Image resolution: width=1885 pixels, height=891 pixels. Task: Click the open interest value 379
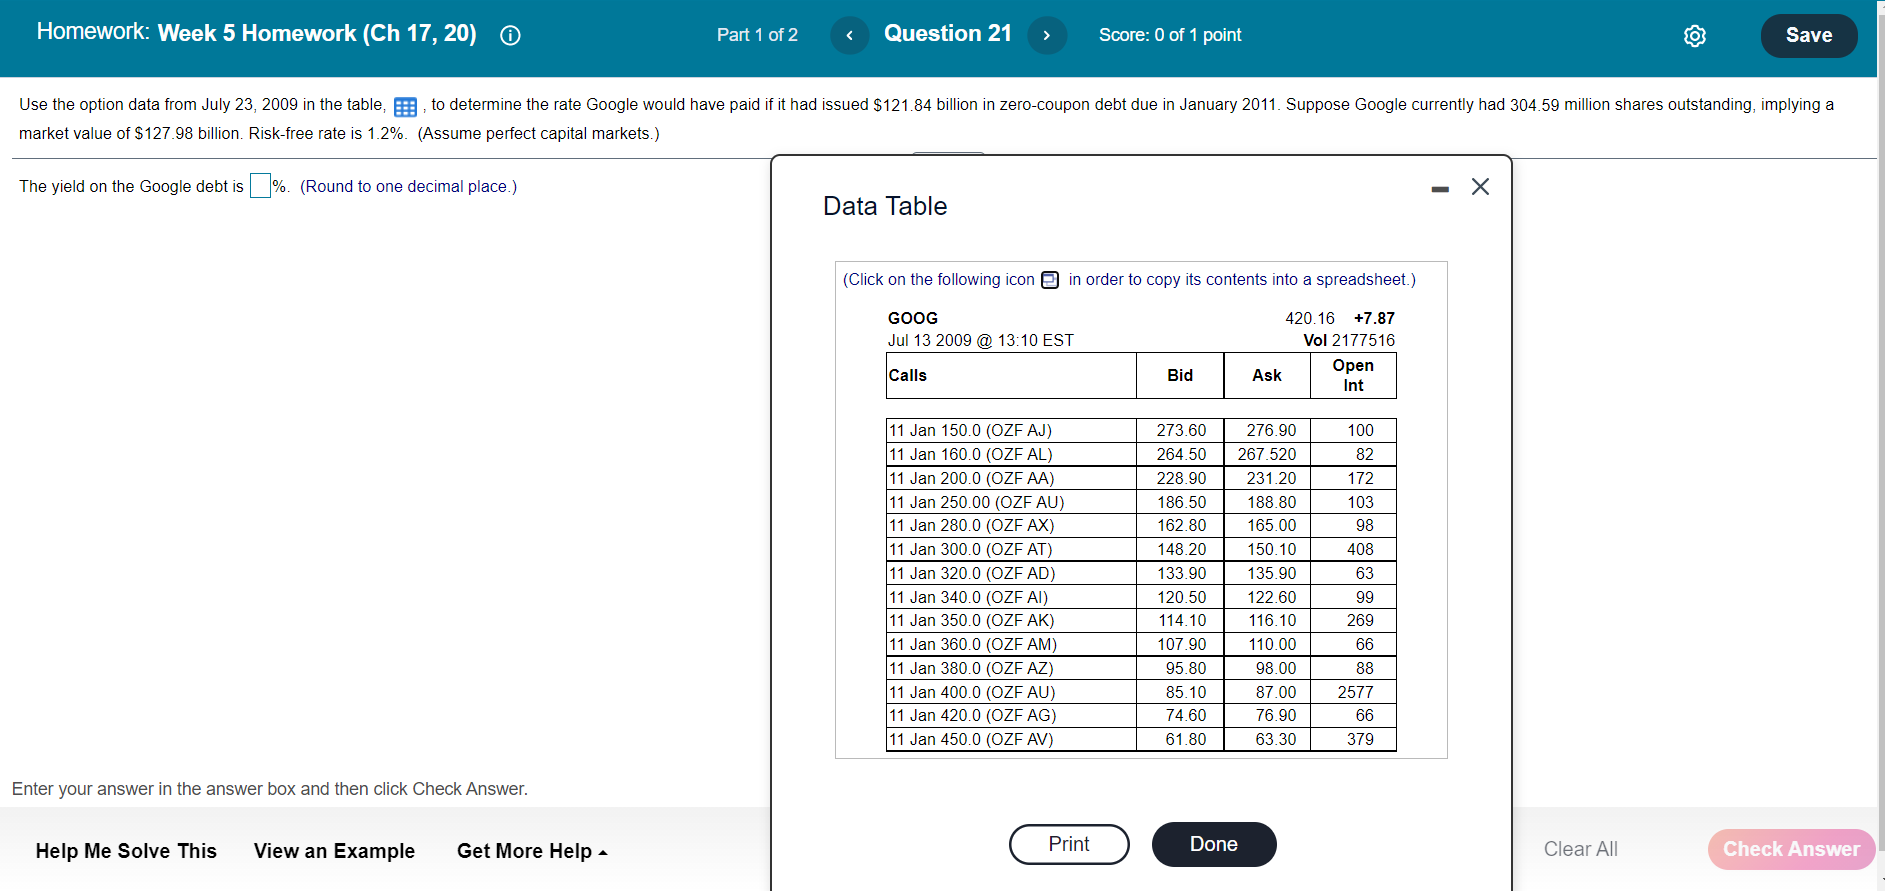click(x=1360, y=740)
